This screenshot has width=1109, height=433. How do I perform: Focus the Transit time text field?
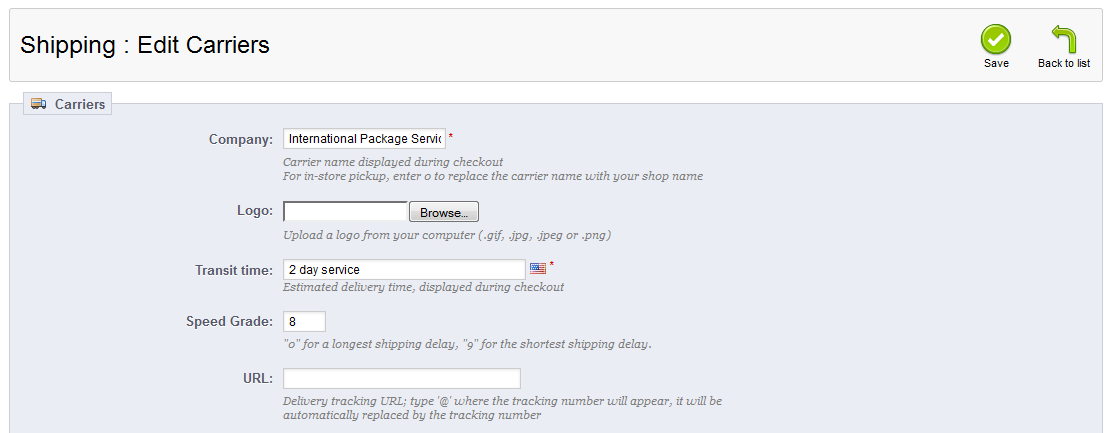[404, 270]
